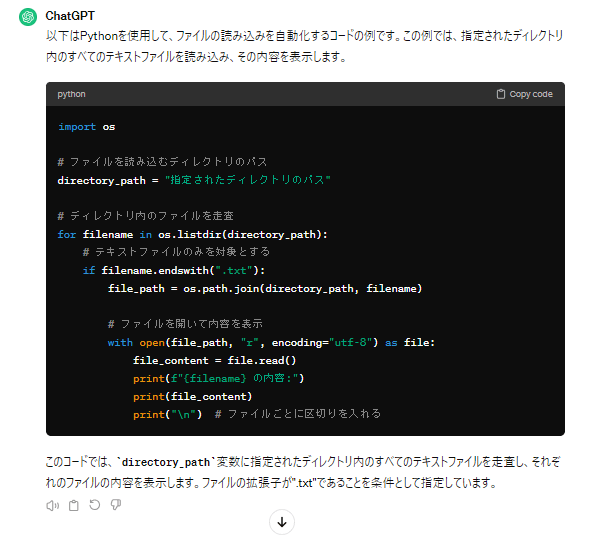602x546 pixels.
Task: Click the comment '# ファイルを開いて内容を表示'
Action: 185,324
